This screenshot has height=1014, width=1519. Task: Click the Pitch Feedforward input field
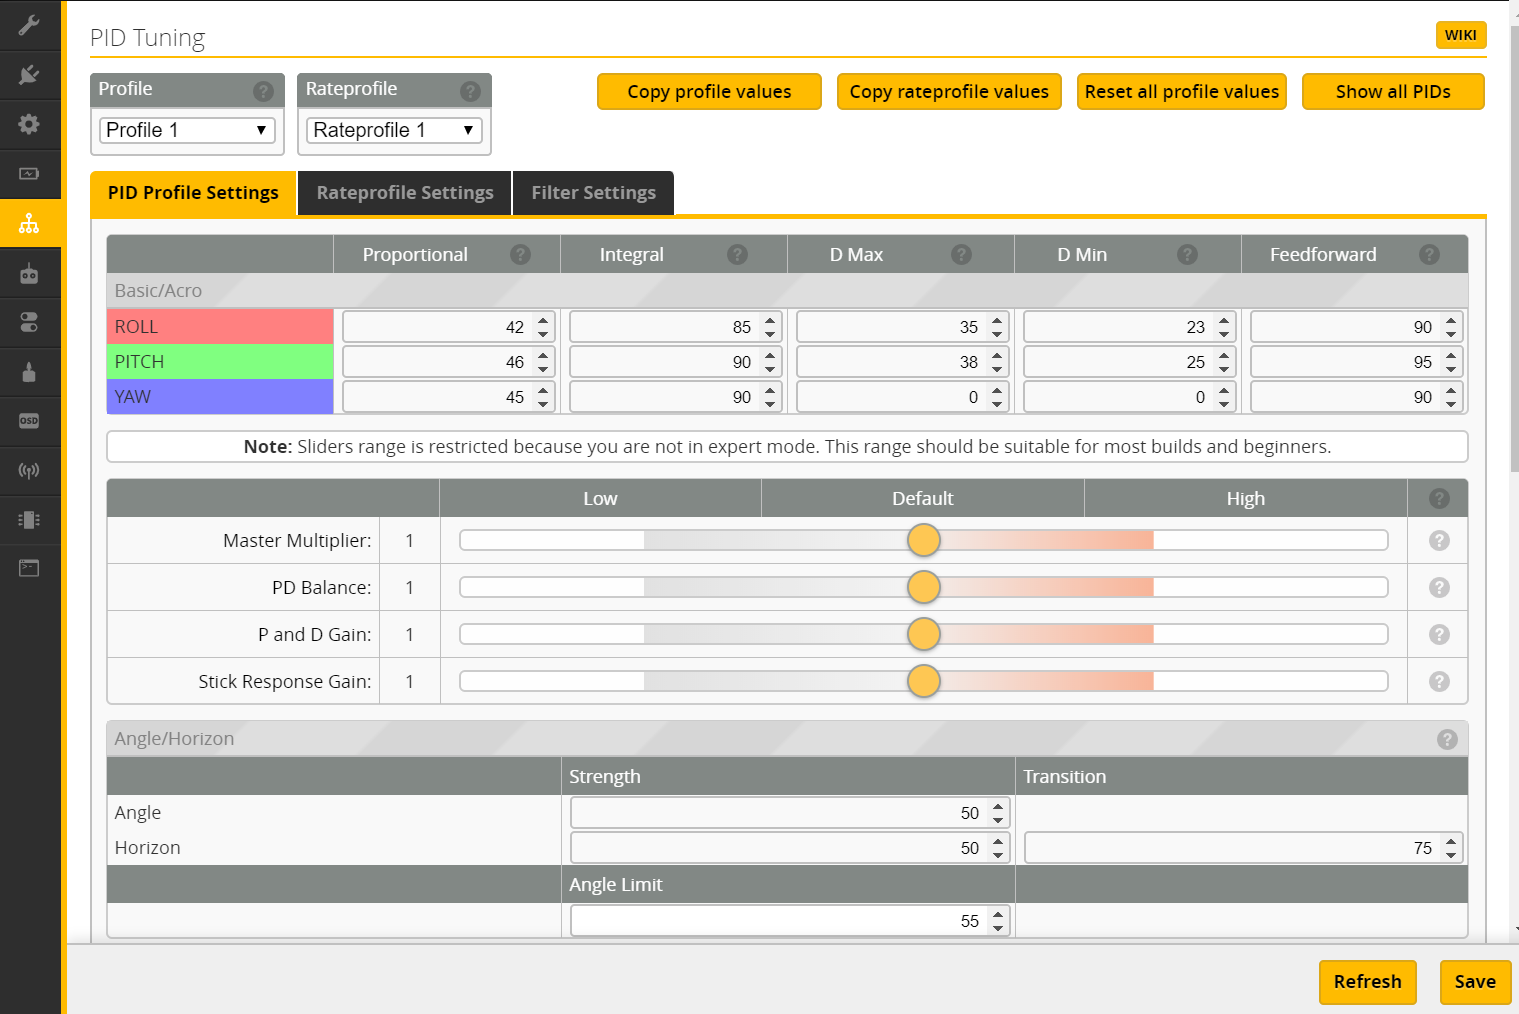pos(1343,362)
